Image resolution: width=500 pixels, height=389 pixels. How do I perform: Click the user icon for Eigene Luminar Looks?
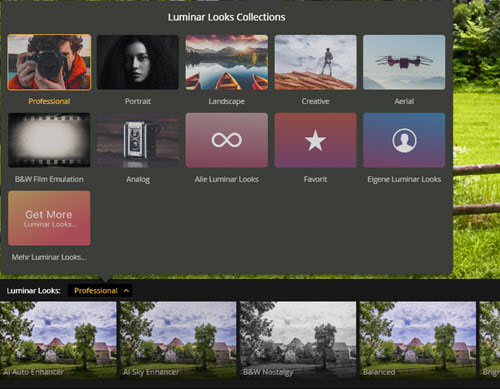point(404,140)
